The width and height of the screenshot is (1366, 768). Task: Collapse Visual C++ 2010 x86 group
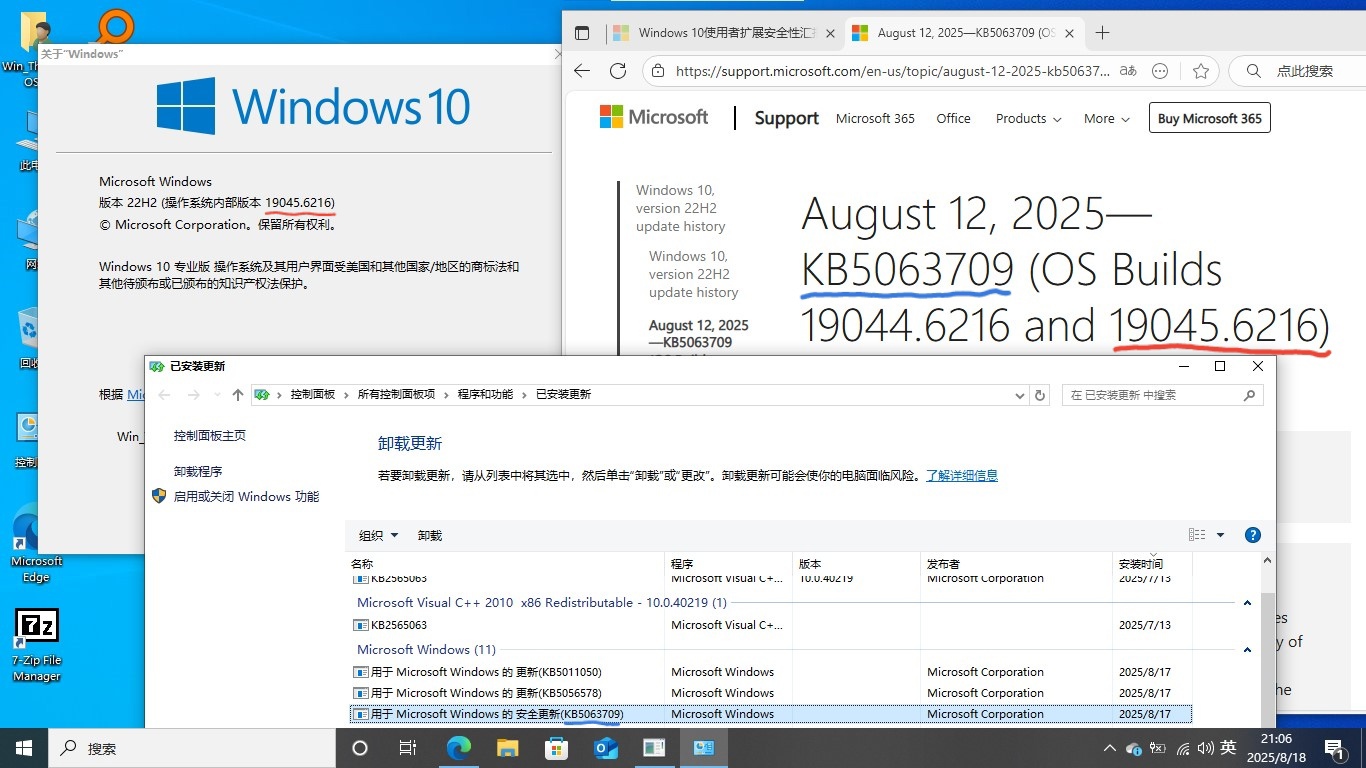[x=1247, y=603]
